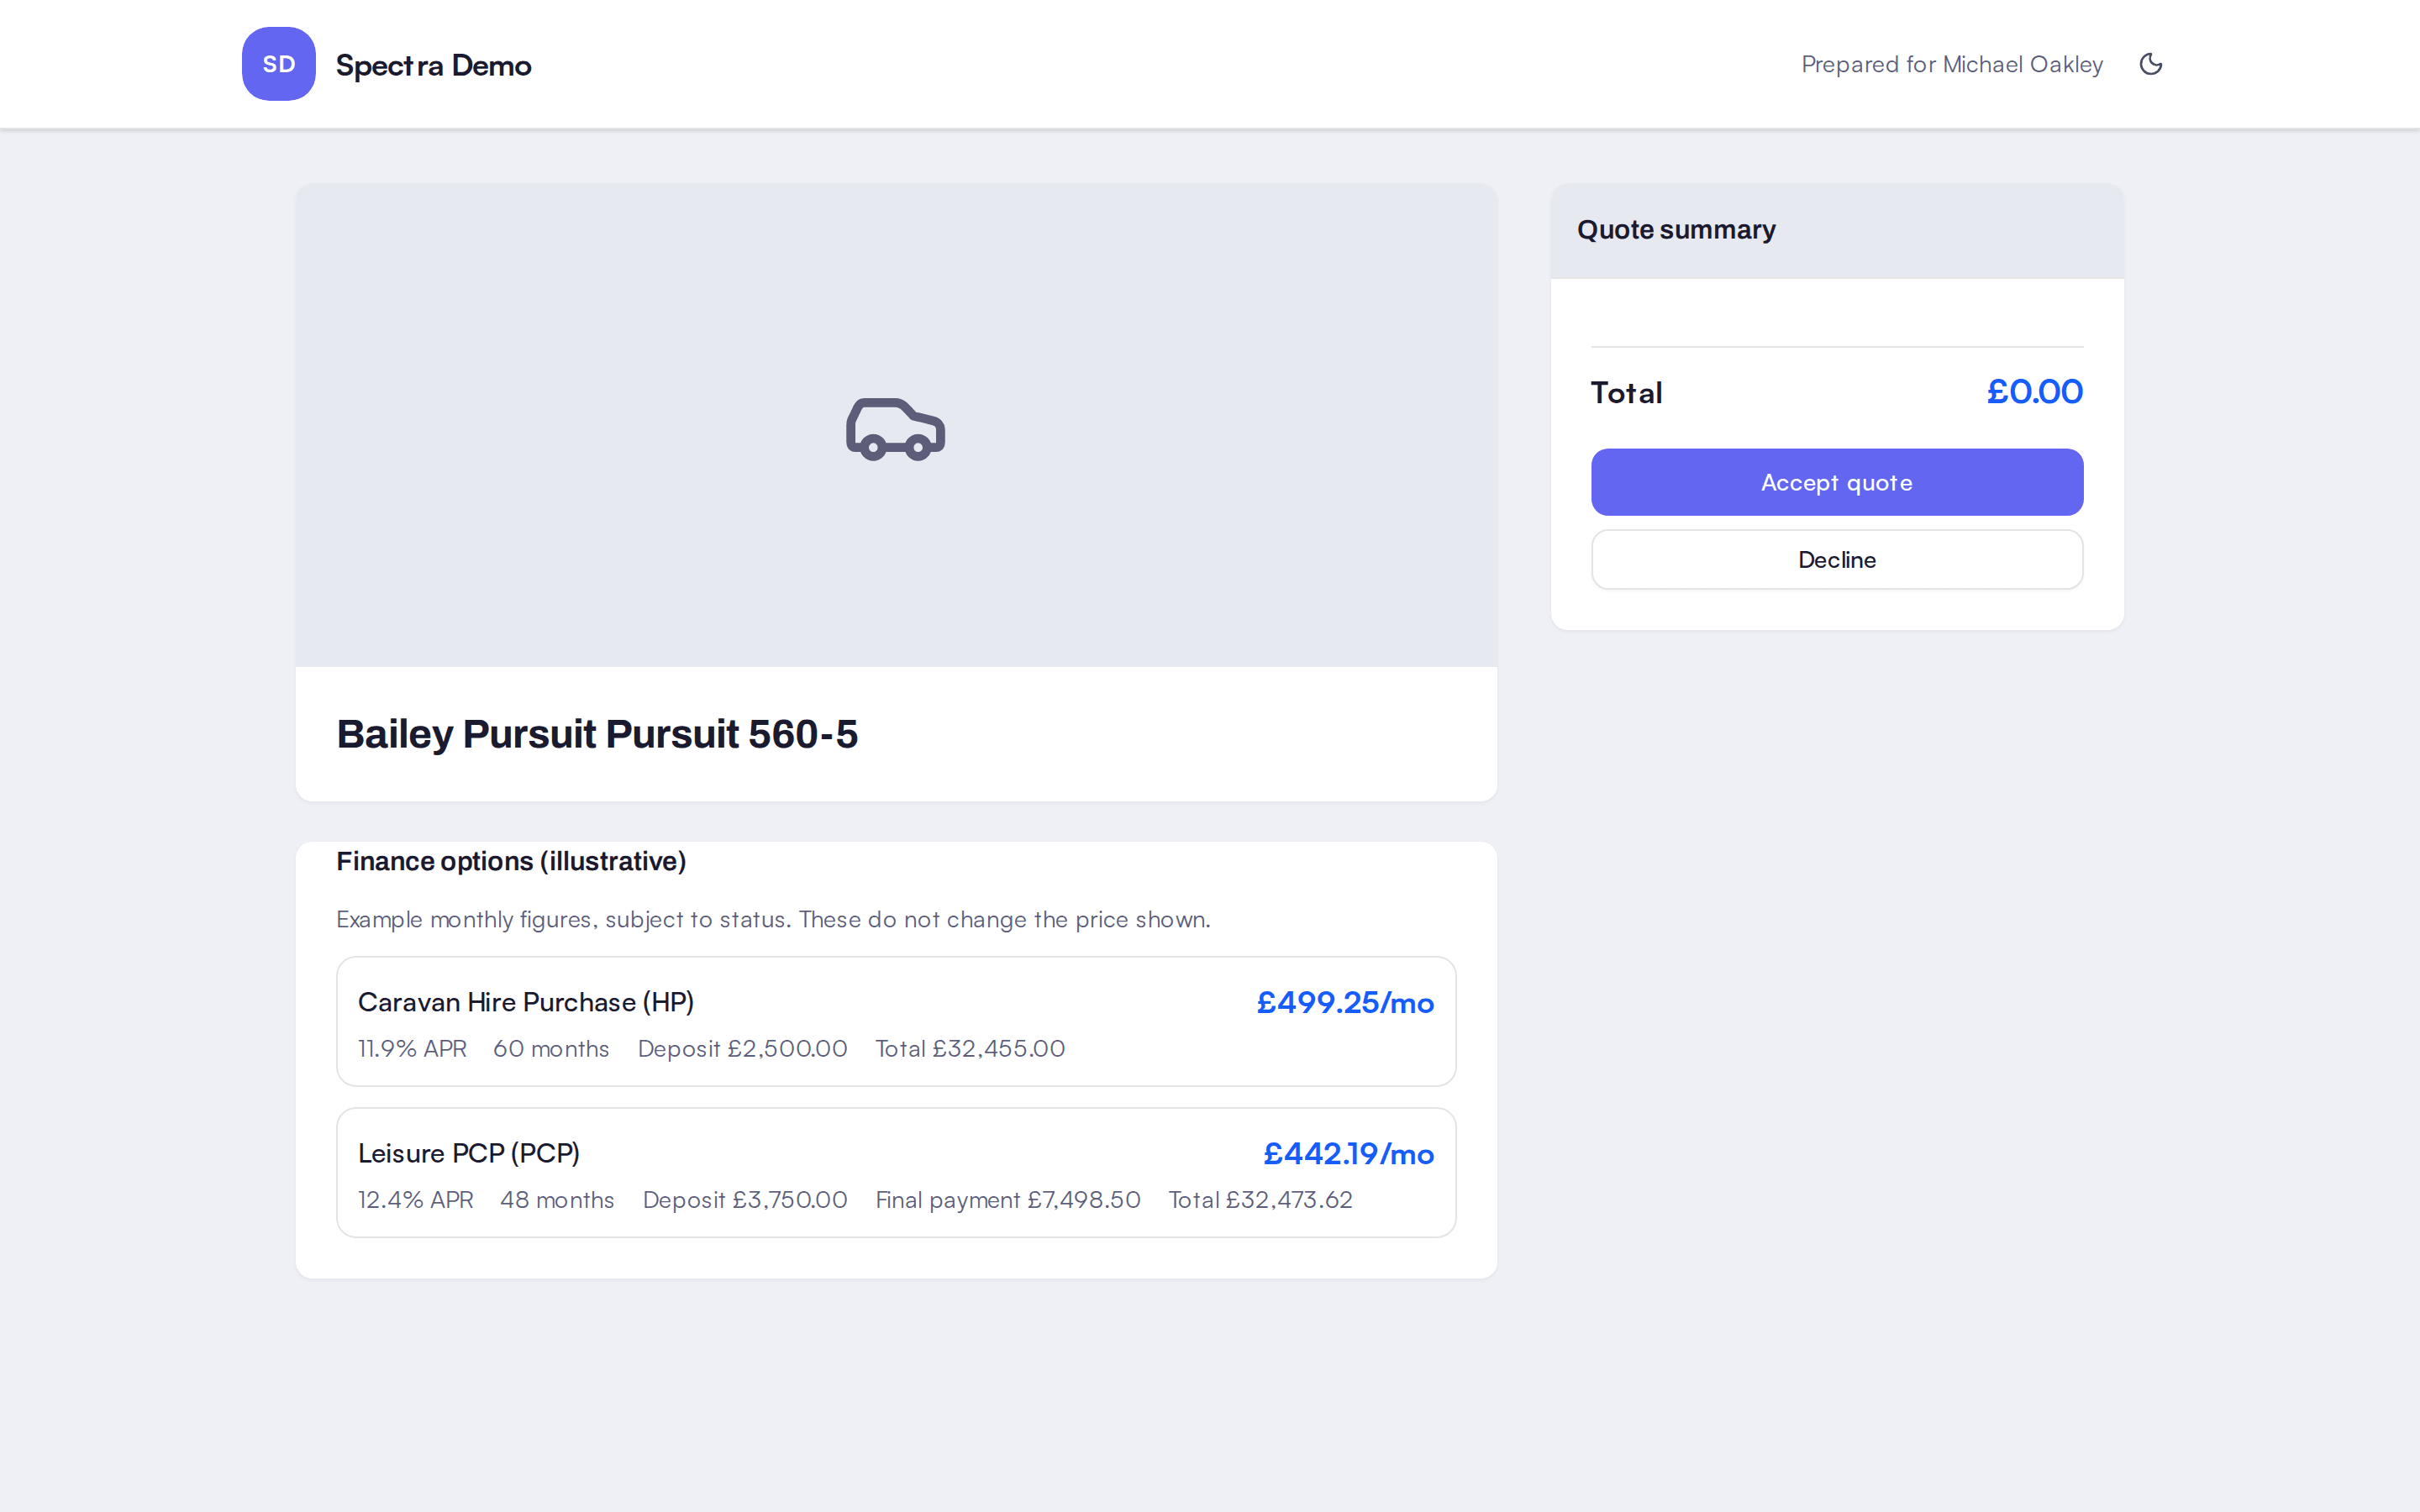The height and width of the screenshot is (1512, 2420).
Task: Click the Bailey Pursuit Pursuit 560-5 title
Action: 597,734
